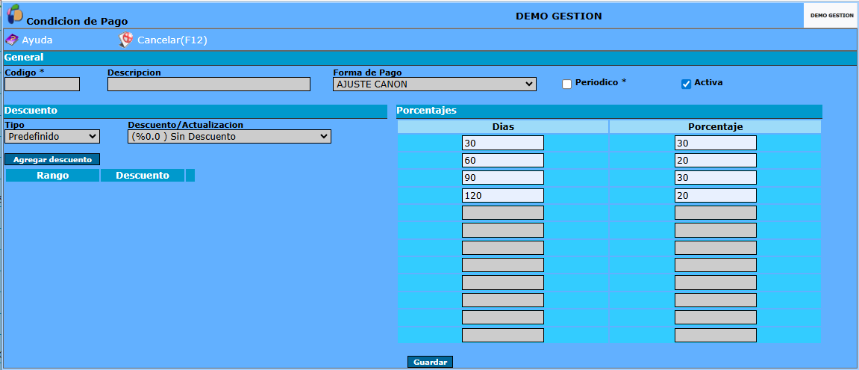Viewport: 859px width, 370px height.
Task: Expand the Descuento/Actualizacion dropdown
Action: 229,136
